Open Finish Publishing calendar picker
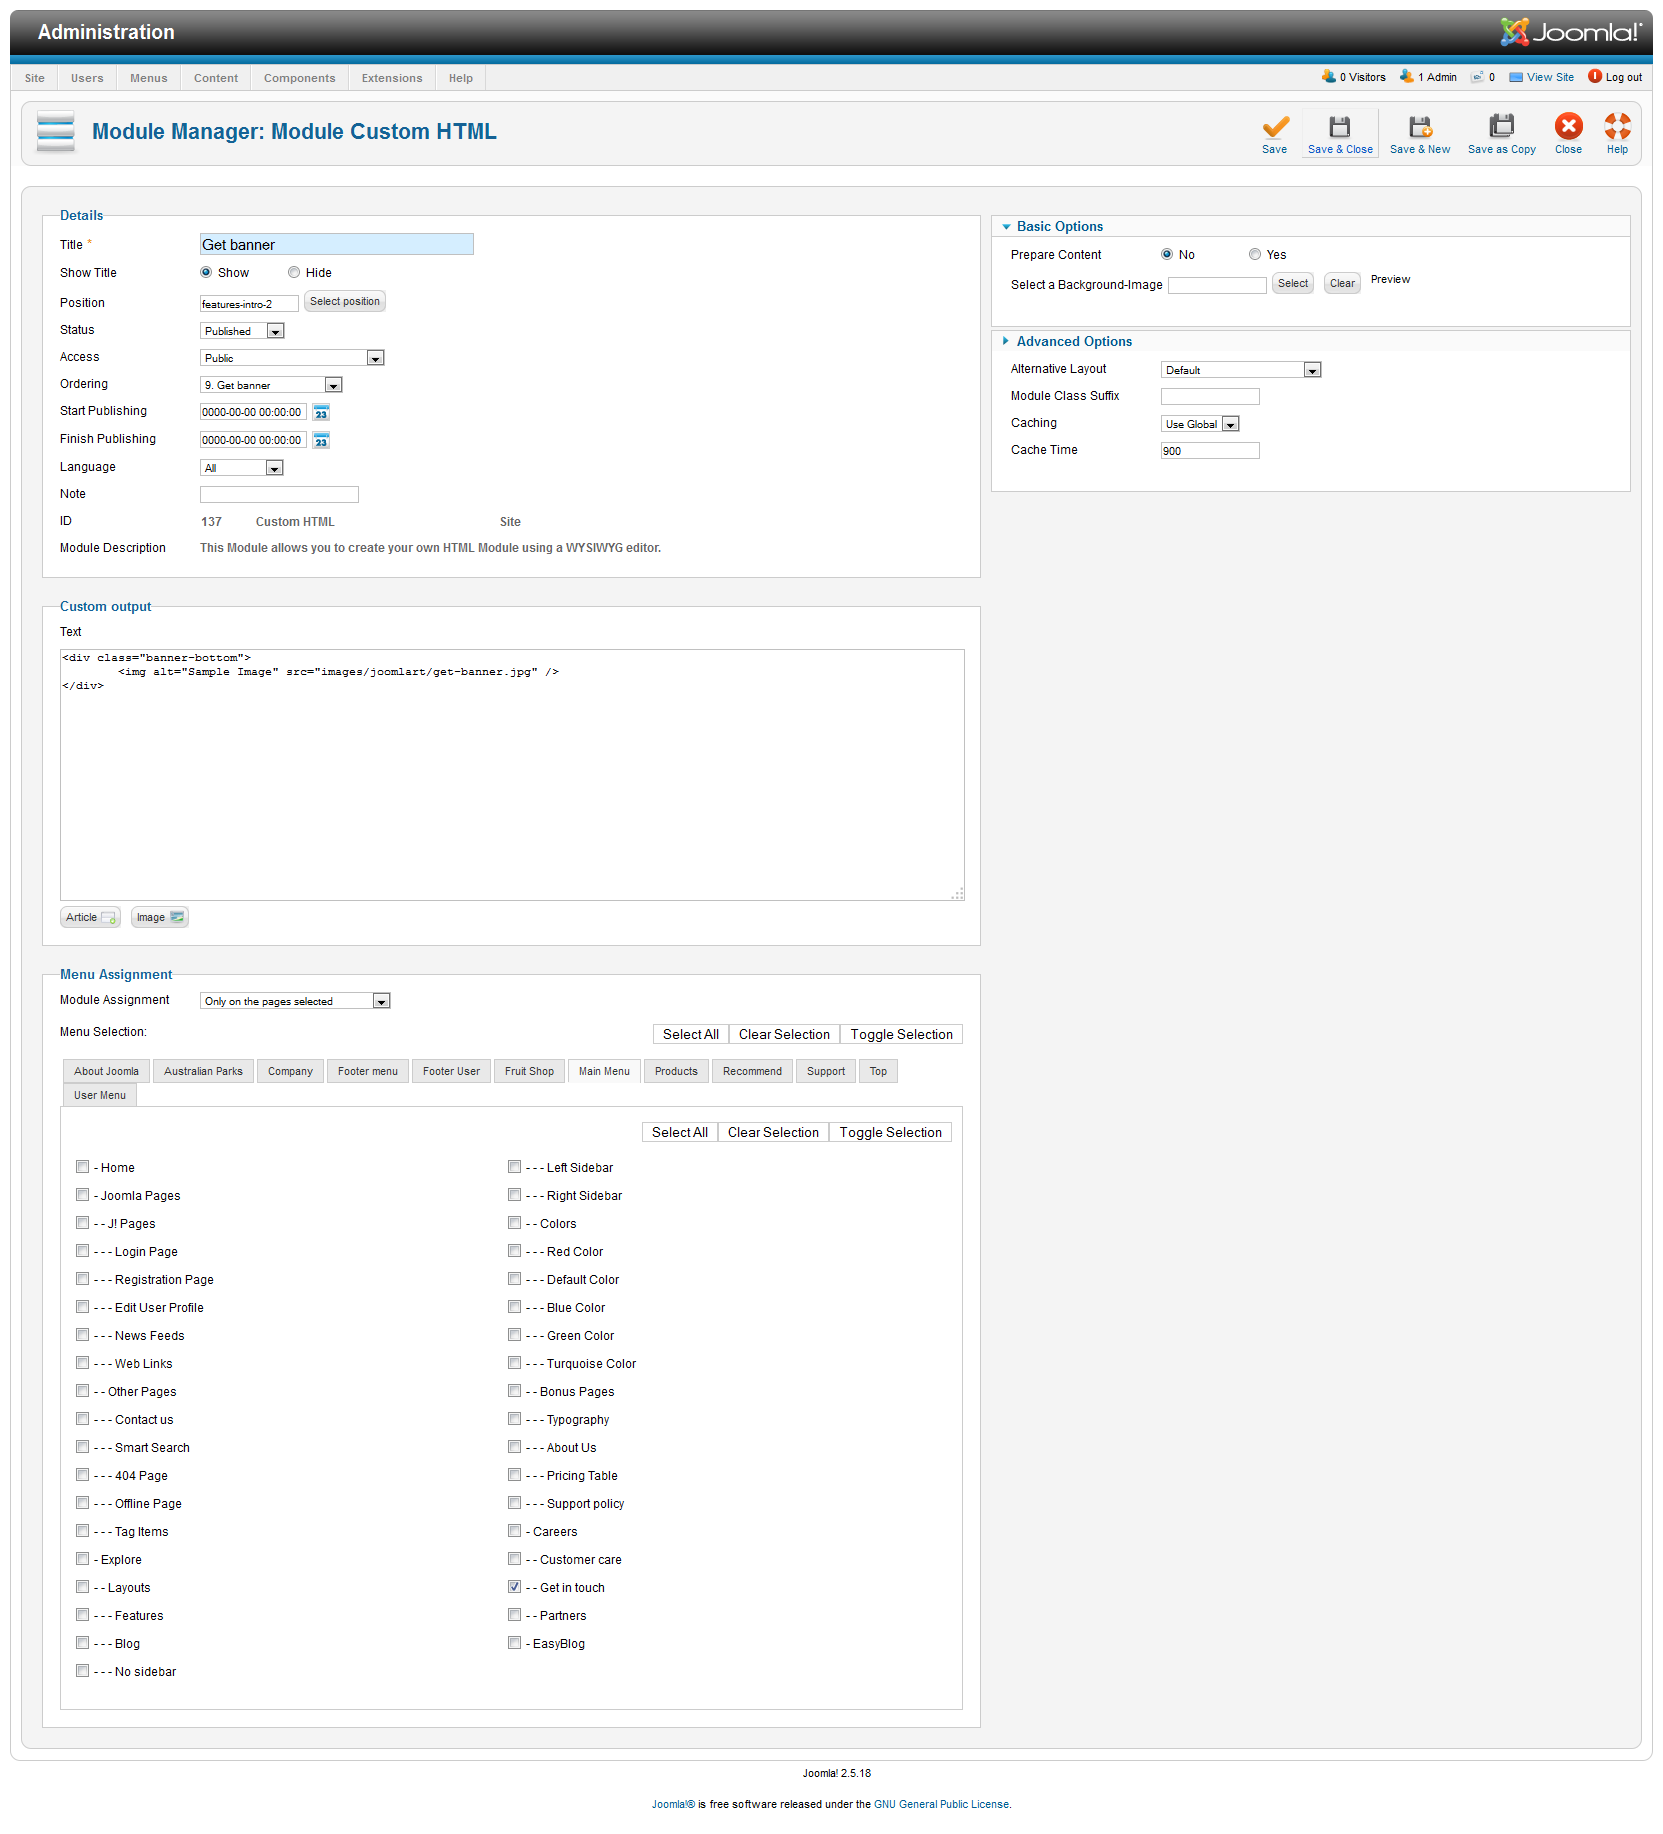This screenshot has width=1663, height=1834. 321,440
